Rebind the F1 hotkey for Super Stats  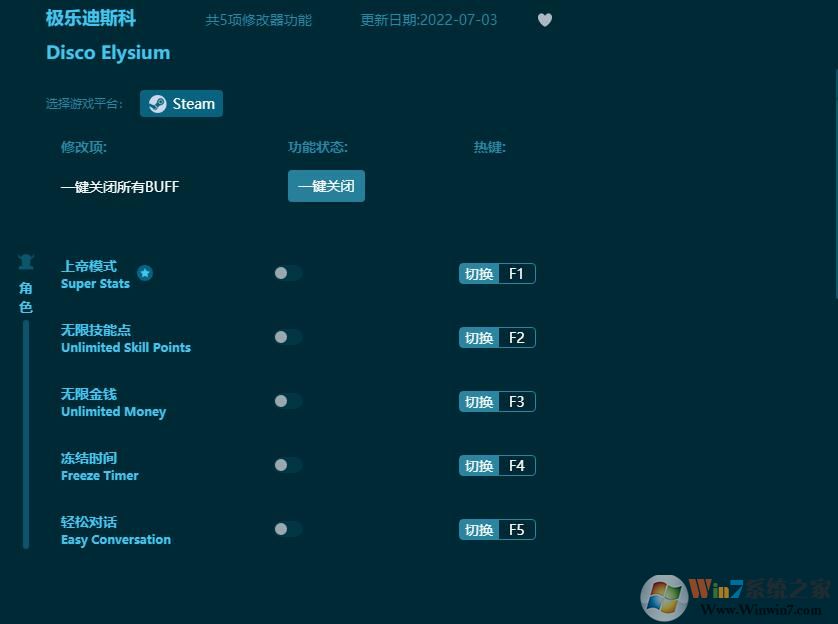497,273
